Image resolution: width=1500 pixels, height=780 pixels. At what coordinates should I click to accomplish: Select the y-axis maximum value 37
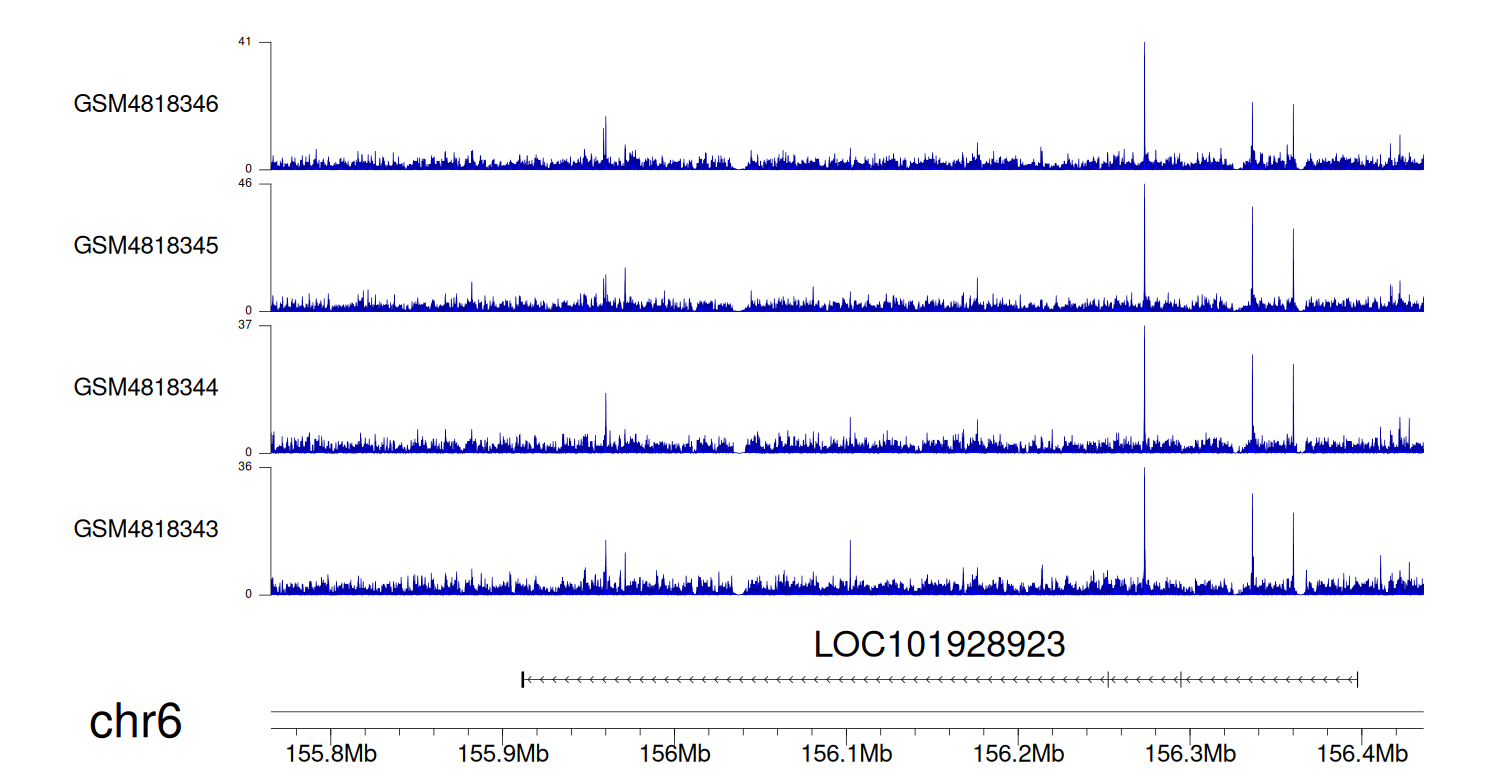pyautogui.click(x=245, y=325)
